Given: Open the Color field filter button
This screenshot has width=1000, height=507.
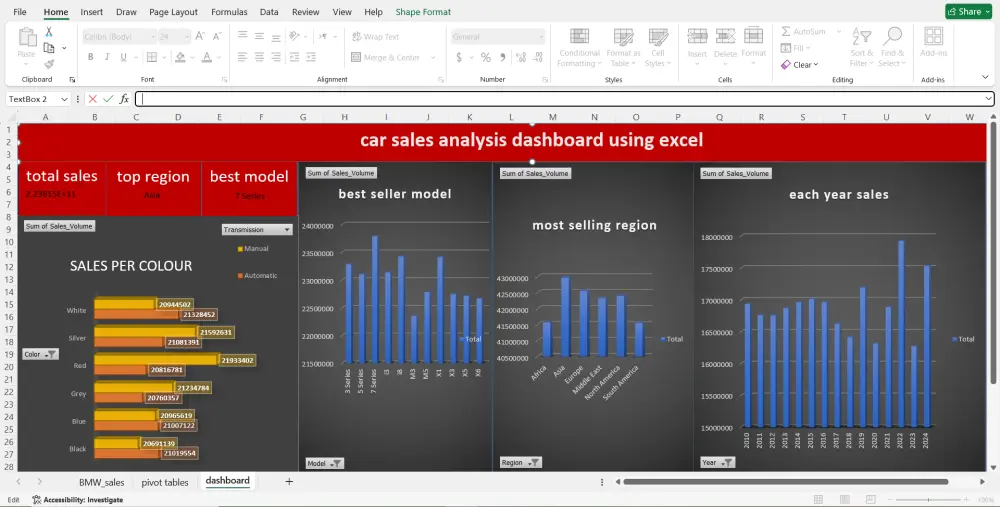Looking at the screenshot, I should 41,354.
